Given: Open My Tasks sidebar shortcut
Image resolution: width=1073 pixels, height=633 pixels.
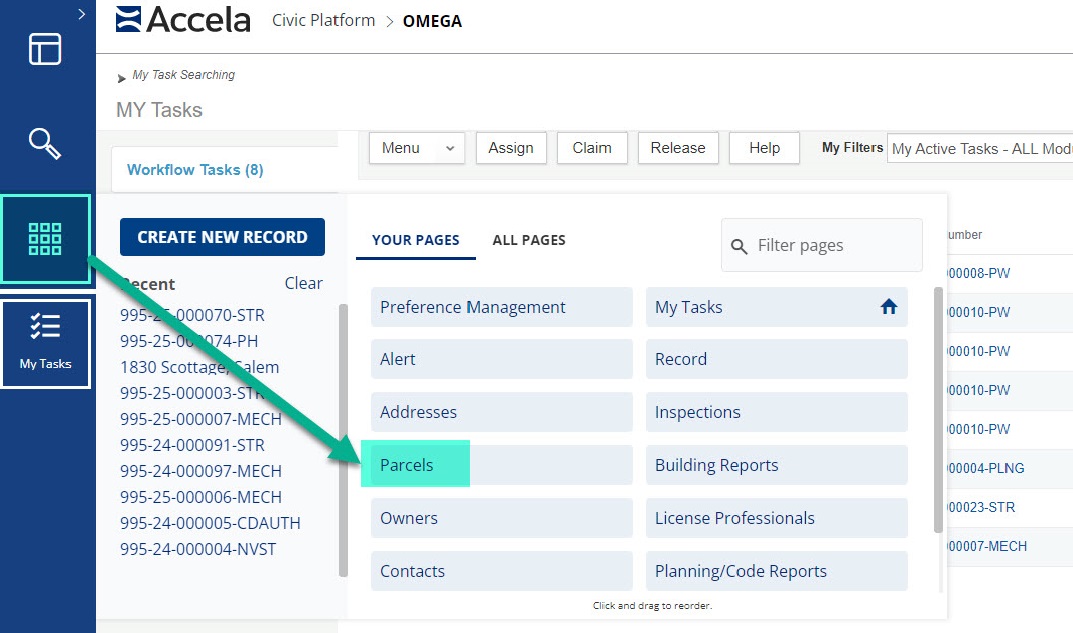Looking at the screenshot, I should 45,342.
